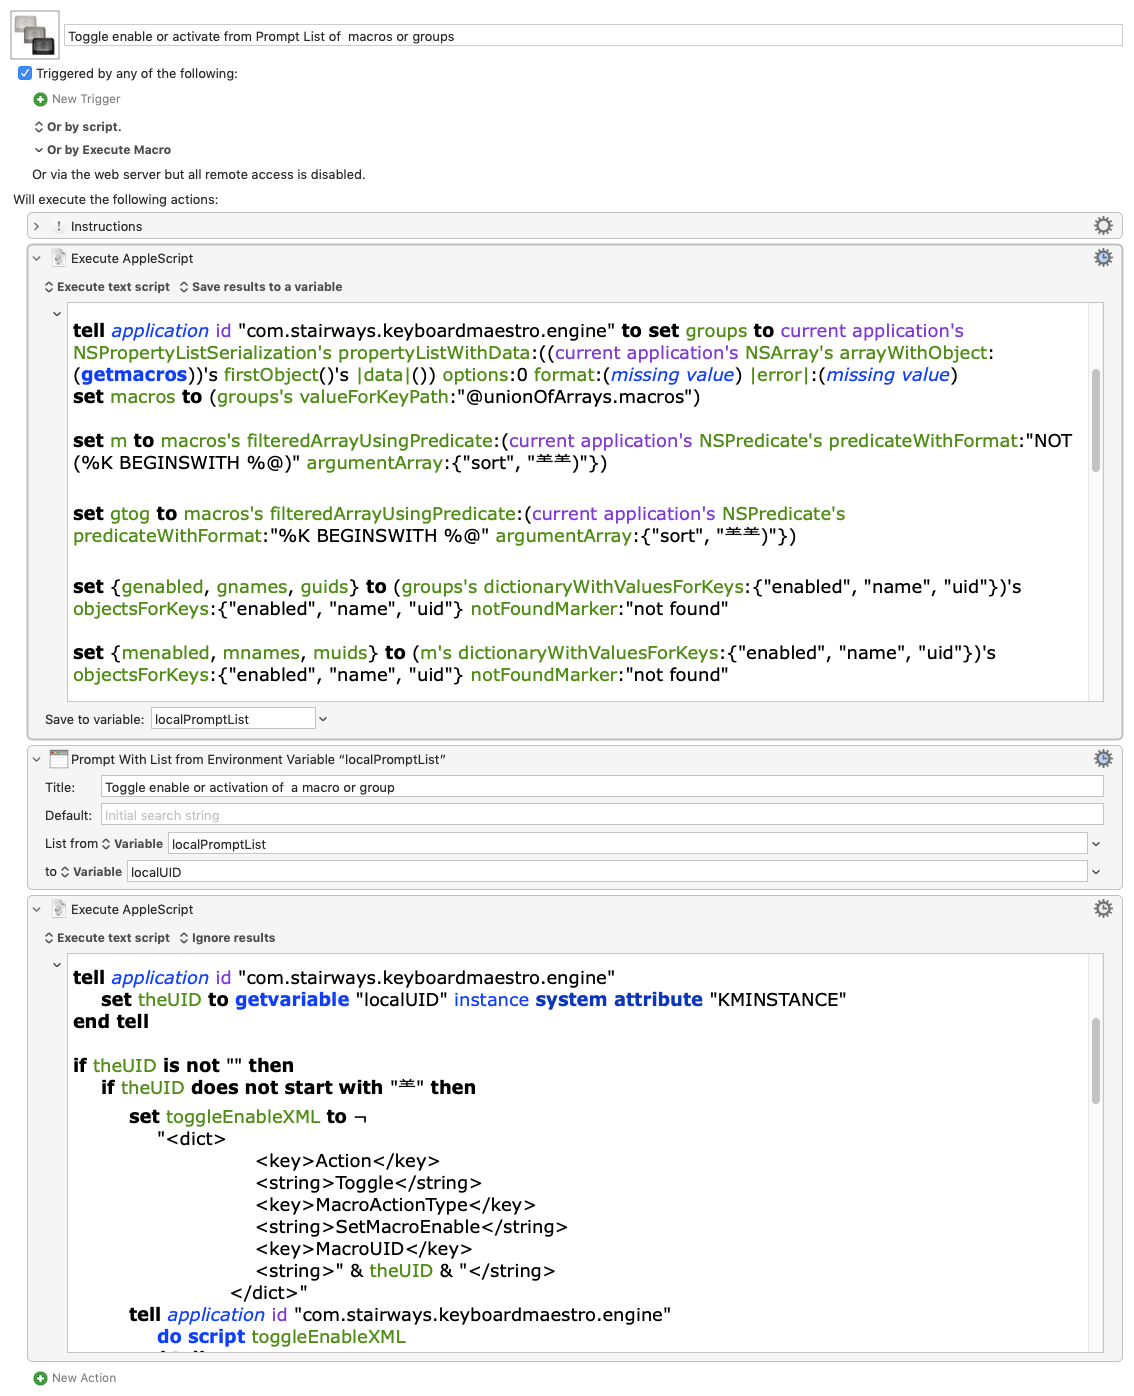The width and height of the screenshot is (1134, 1396).
Task: Click the New Trigger label
Action: [86, 99]
